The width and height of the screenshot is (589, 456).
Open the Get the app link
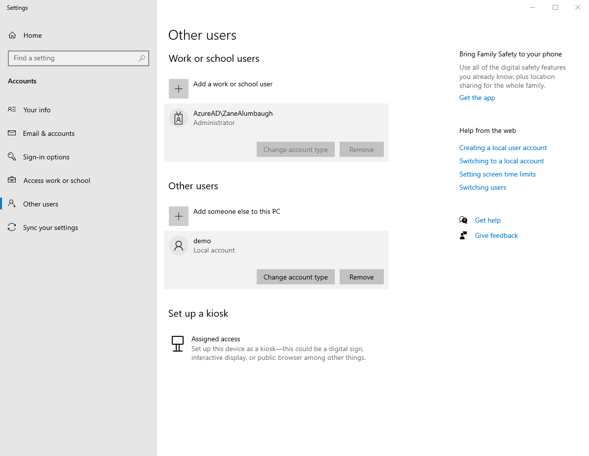coord(477,98)
